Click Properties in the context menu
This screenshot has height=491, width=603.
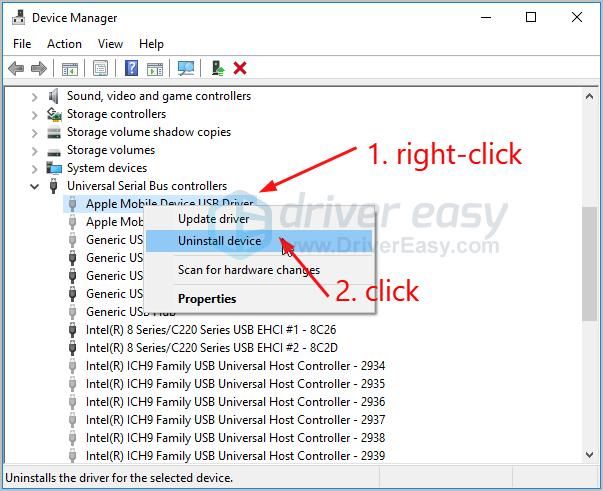tap(207, 299)
